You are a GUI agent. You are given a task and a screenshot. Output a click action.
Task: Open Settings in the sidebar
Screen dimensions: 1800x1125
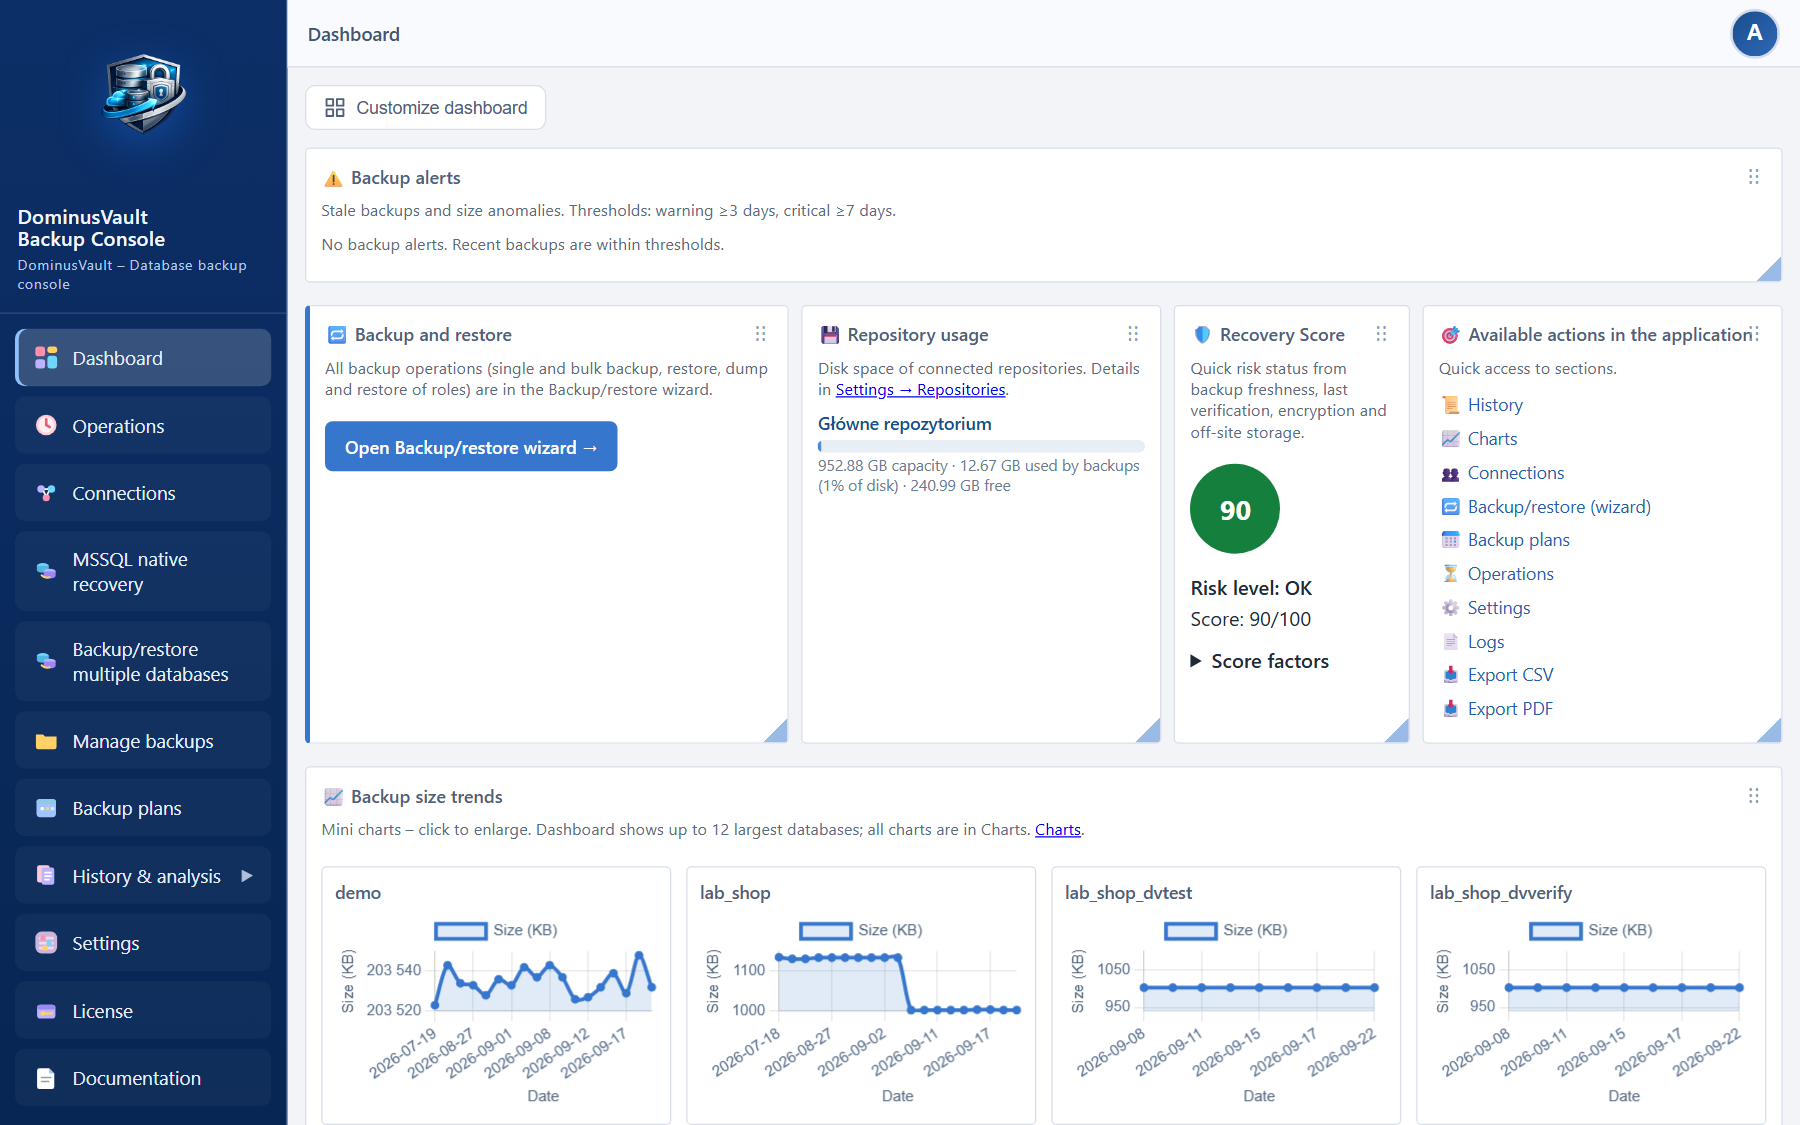[143, 943]
